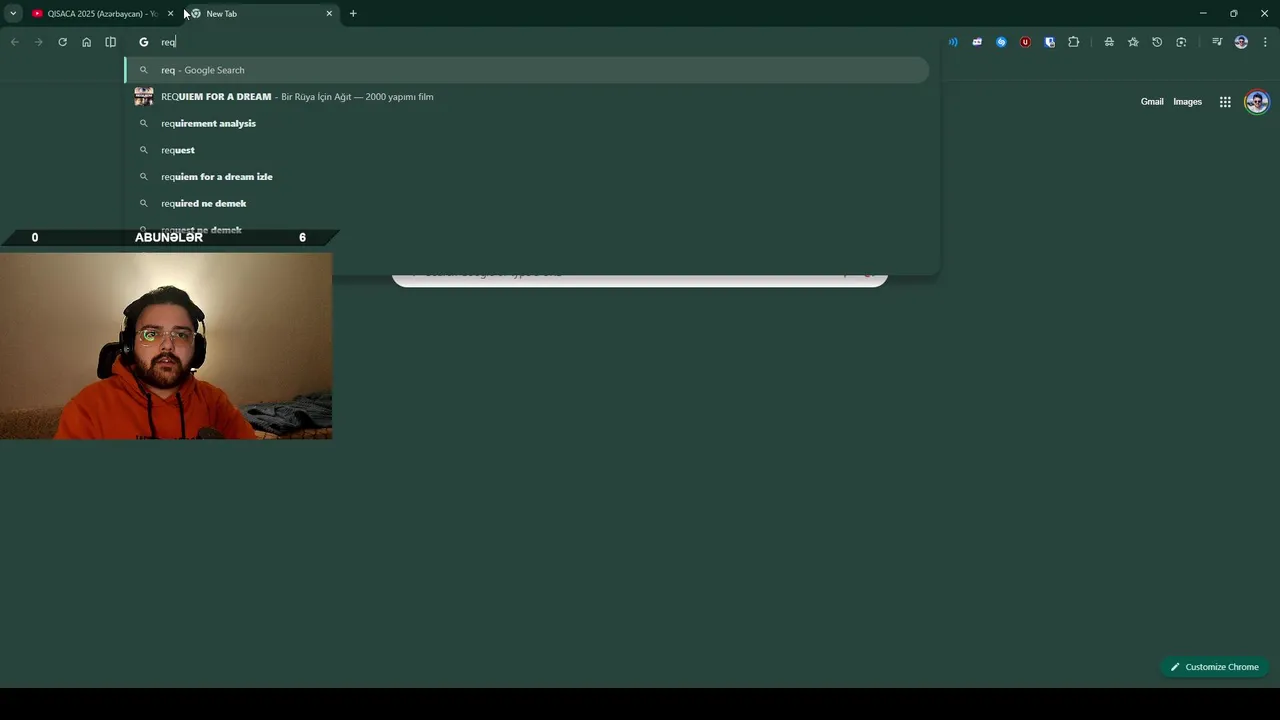Image resolution: width=1280 pixels, height=720 pixels.
Task: Click the incognito hat-and-glasses icon
Action: pos(1109,42)
